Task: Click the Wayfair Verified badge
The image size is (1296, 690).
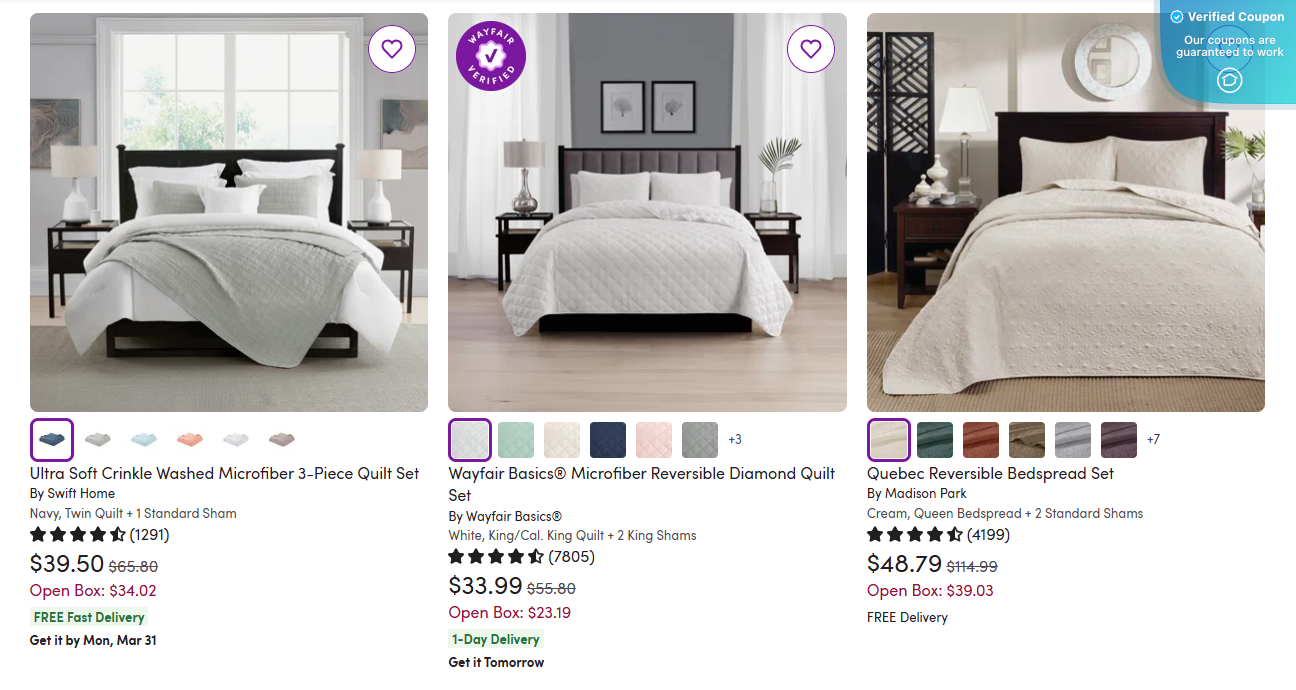Action: (x=490, y=56)
